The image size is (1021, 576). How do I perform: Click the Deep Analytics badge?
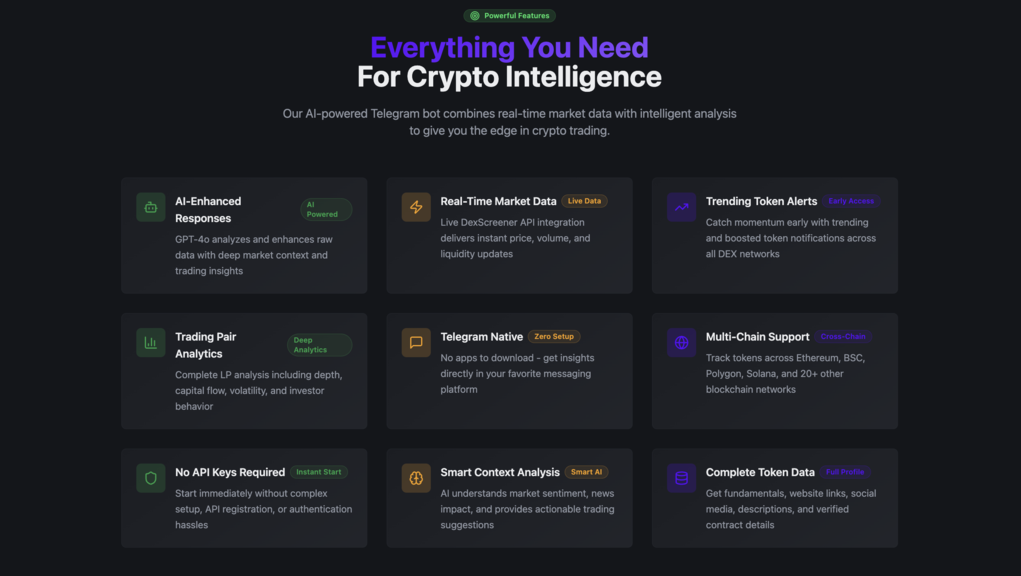(x=319, y=345)
